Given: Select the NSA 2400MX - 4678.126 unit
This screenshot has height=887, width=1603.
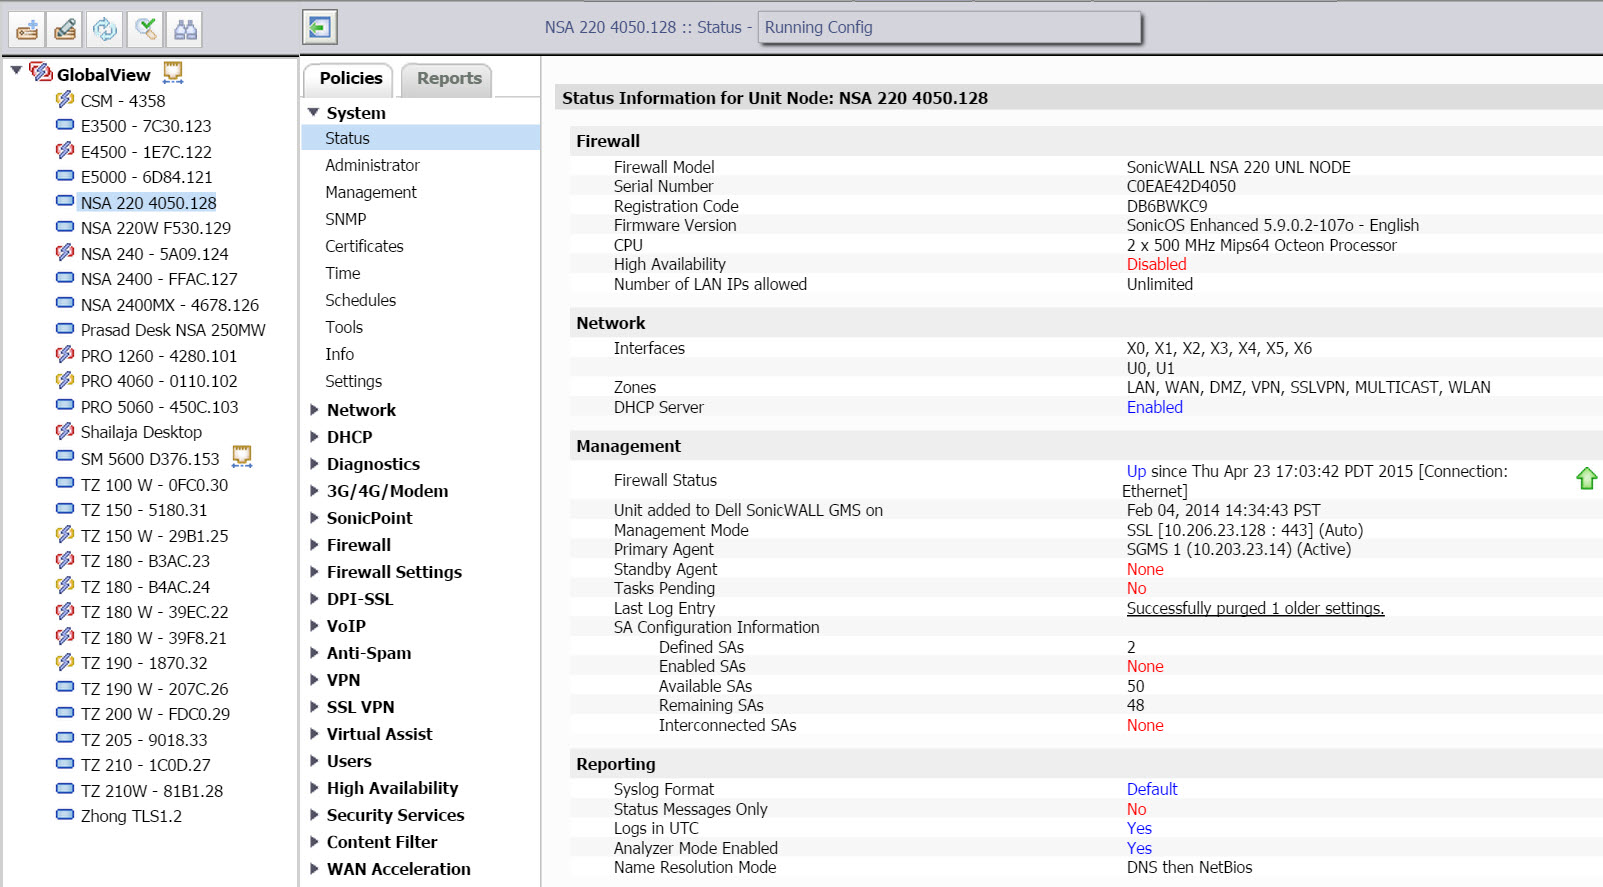Looking at the screenshot, I should [x=169, y=304].
